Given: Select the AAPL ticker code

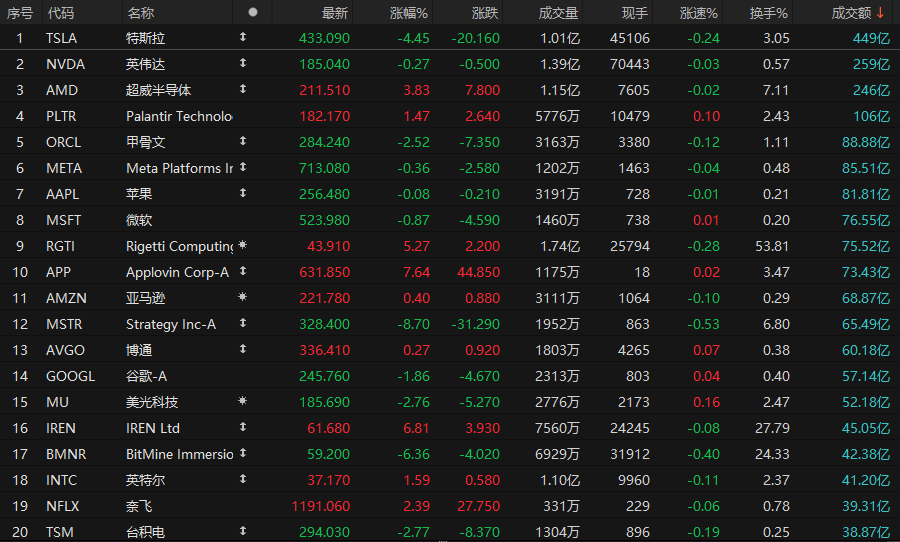Looking at the screenshot, I should [63, 194].
